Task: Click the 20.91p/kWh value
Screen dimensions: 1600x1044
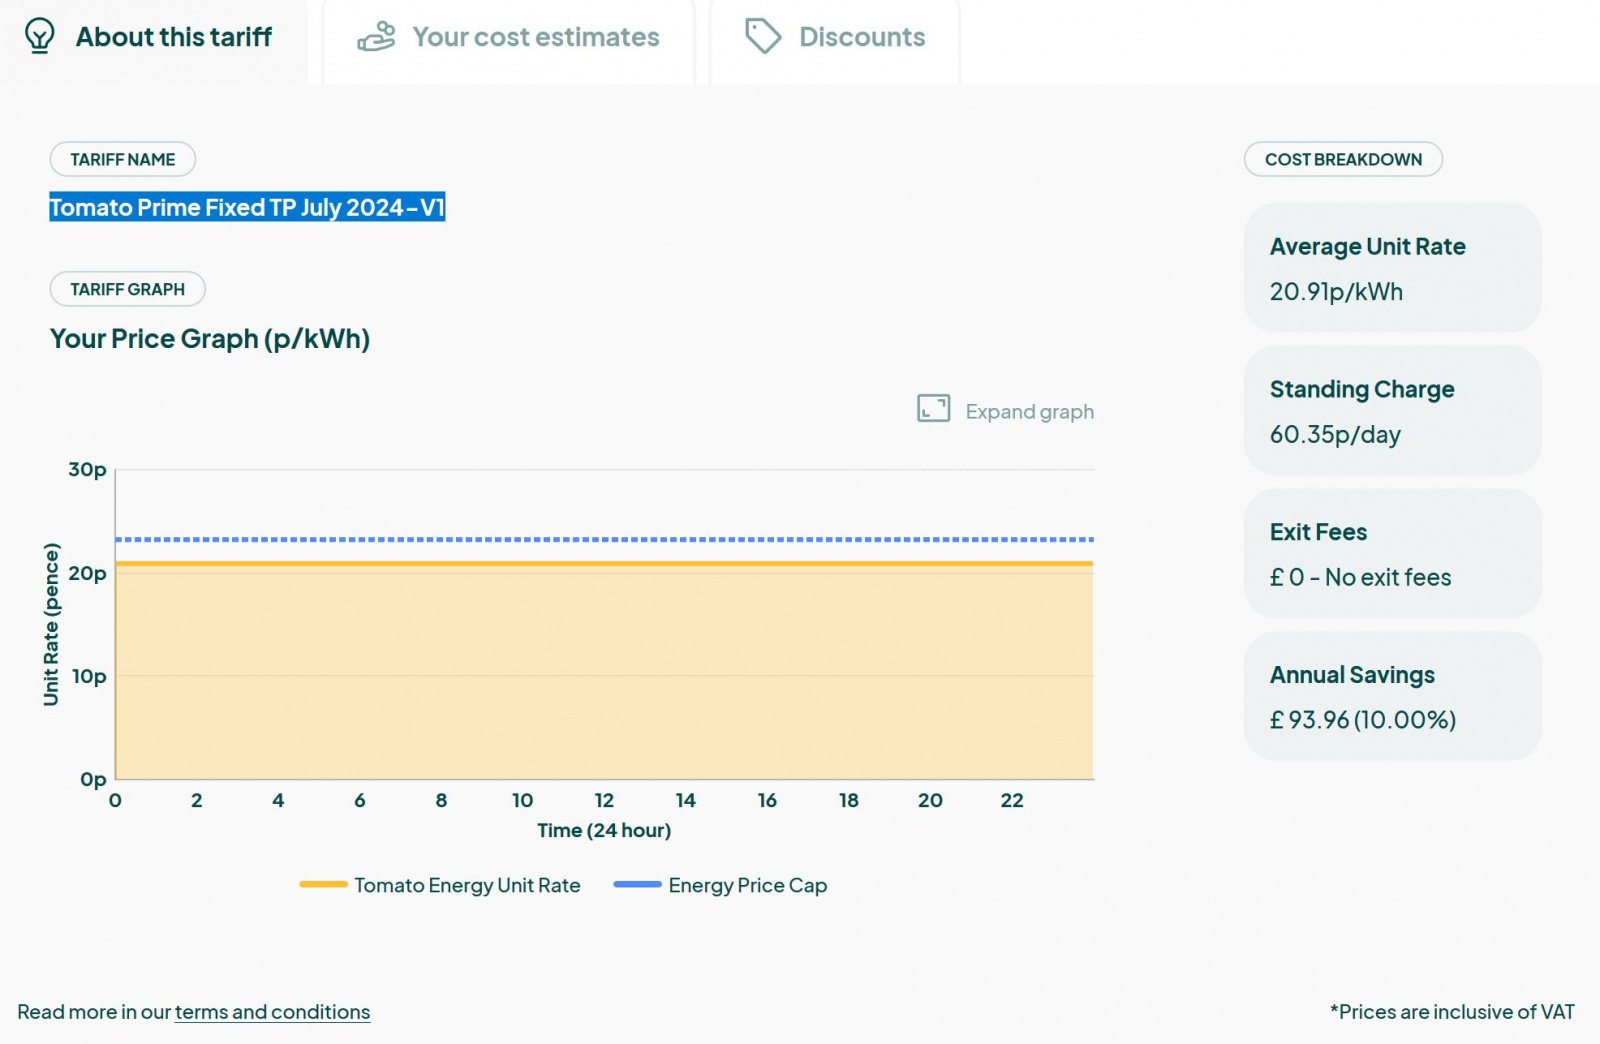Action: click(x=1336, y=292)
